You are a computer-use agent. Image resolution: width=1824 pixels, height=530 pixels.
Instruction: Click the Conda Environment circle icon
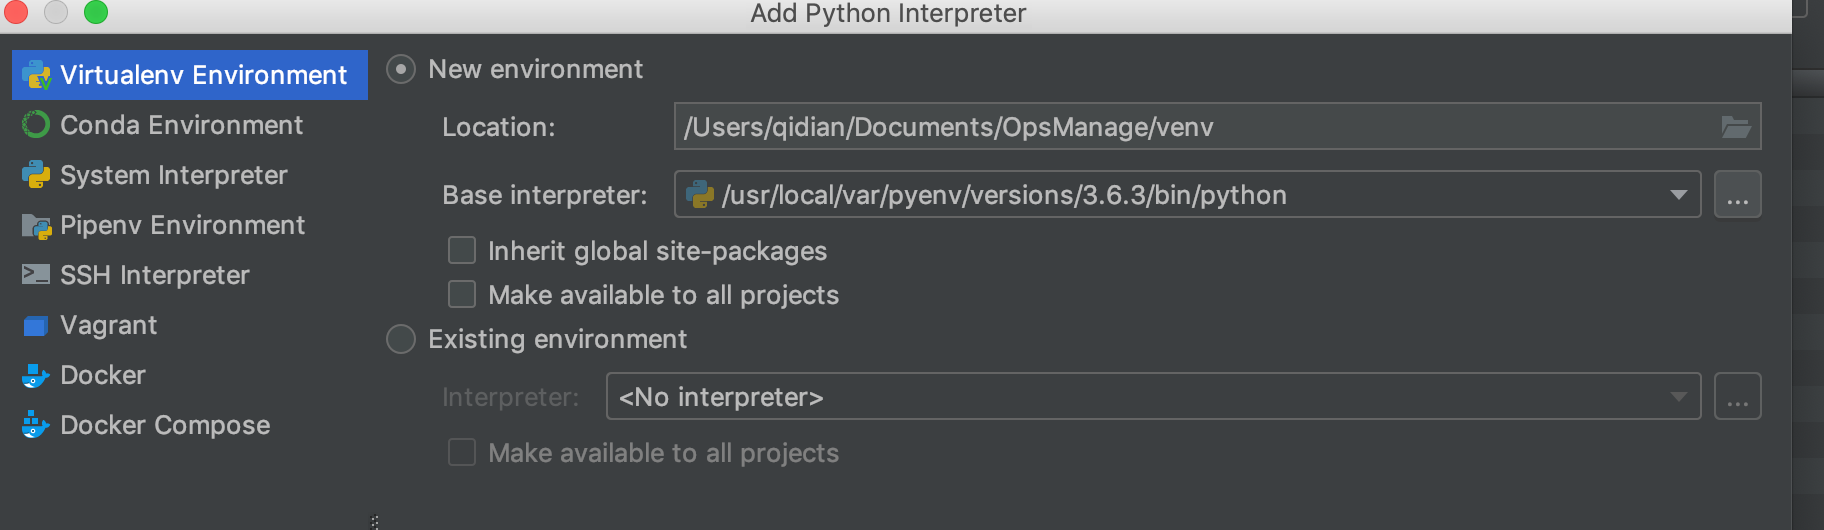(36, 125)
